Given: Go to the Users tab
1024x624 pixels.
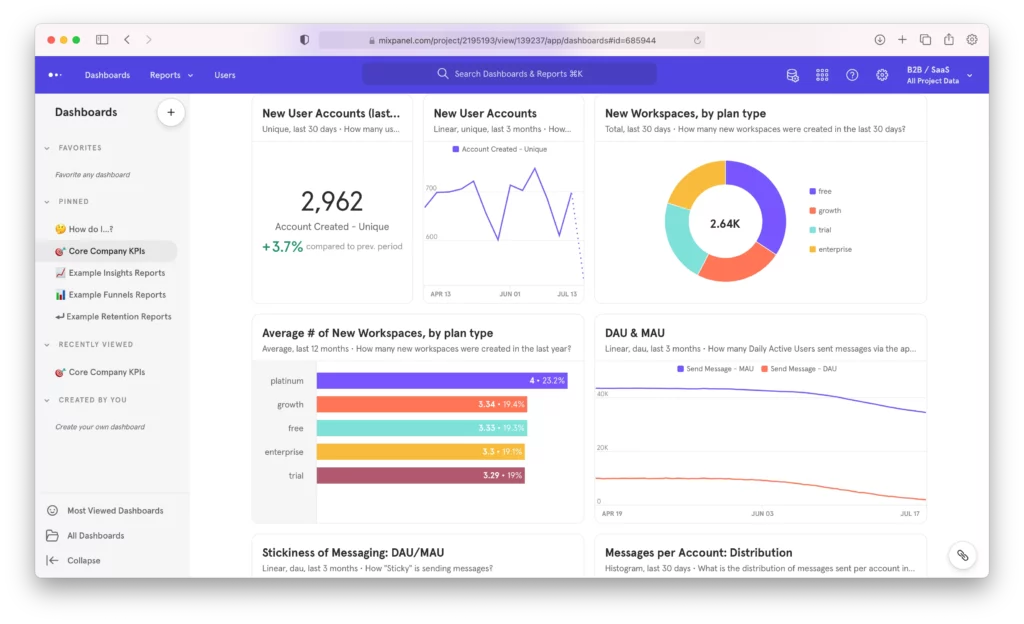Looking at the screenshot, I should pyautogui.click(x=225, y=75).
